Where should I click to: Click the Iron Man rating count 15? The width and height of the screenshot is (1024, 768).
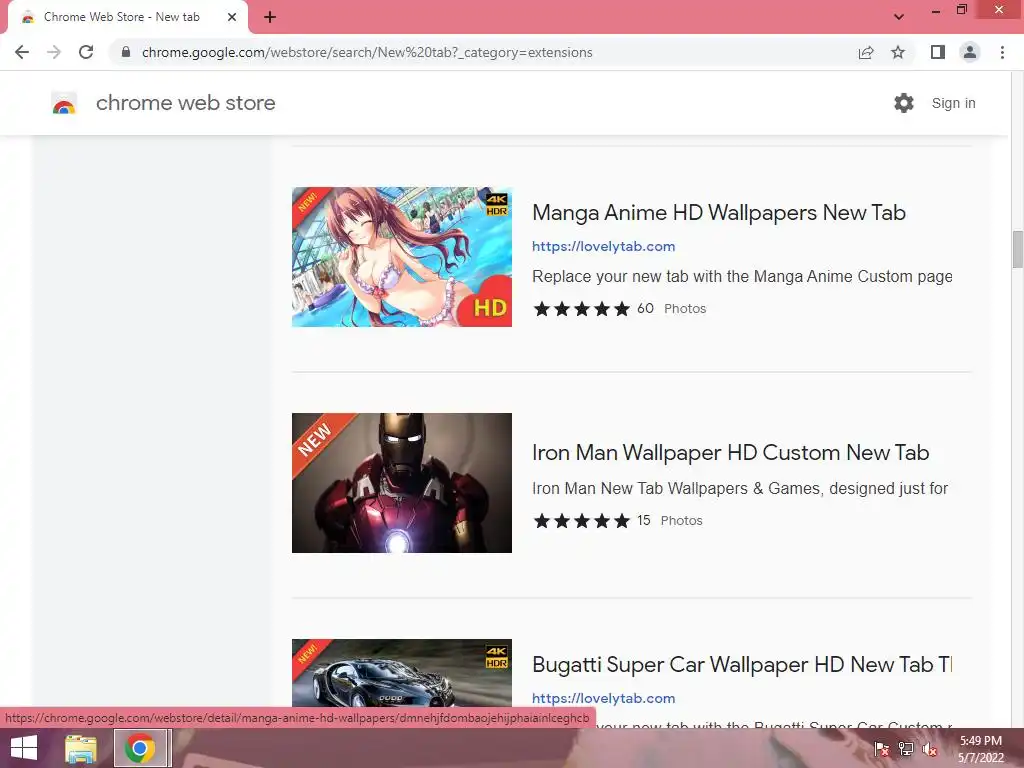pos(643,520)
